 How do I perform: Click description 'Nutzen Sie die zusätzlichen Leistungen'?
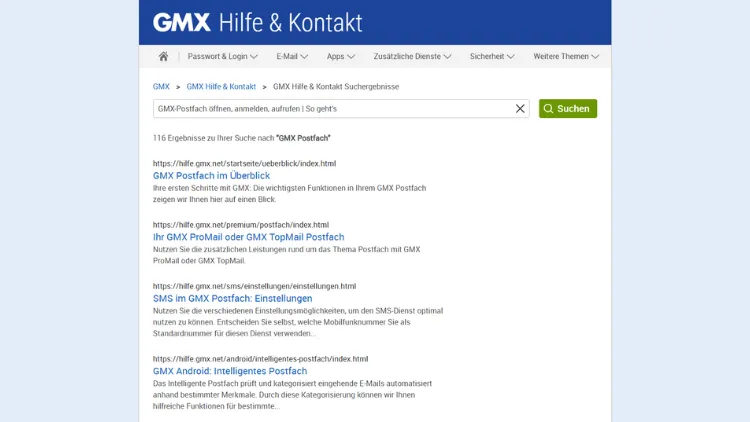[x=287, y=255]
